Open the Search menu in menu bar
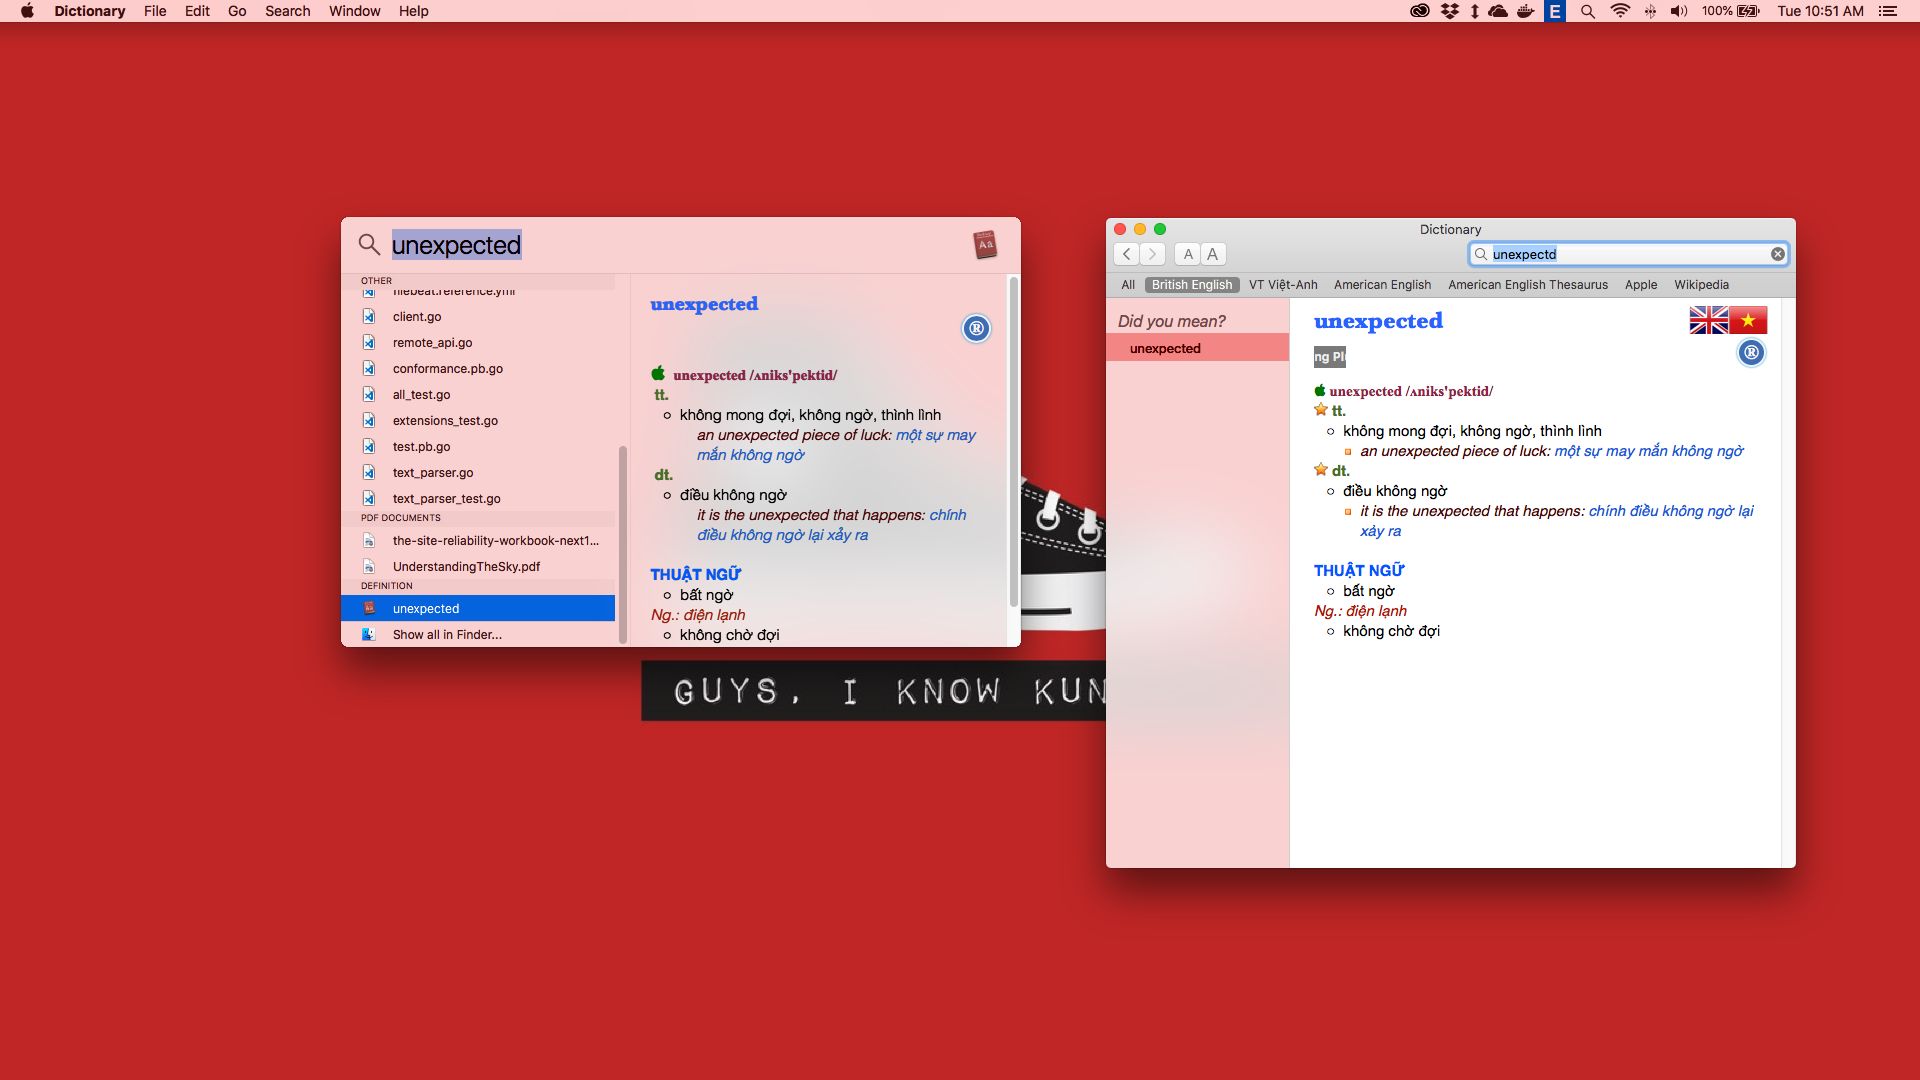Screen dimensions: 1920x1080 (287, 11)
